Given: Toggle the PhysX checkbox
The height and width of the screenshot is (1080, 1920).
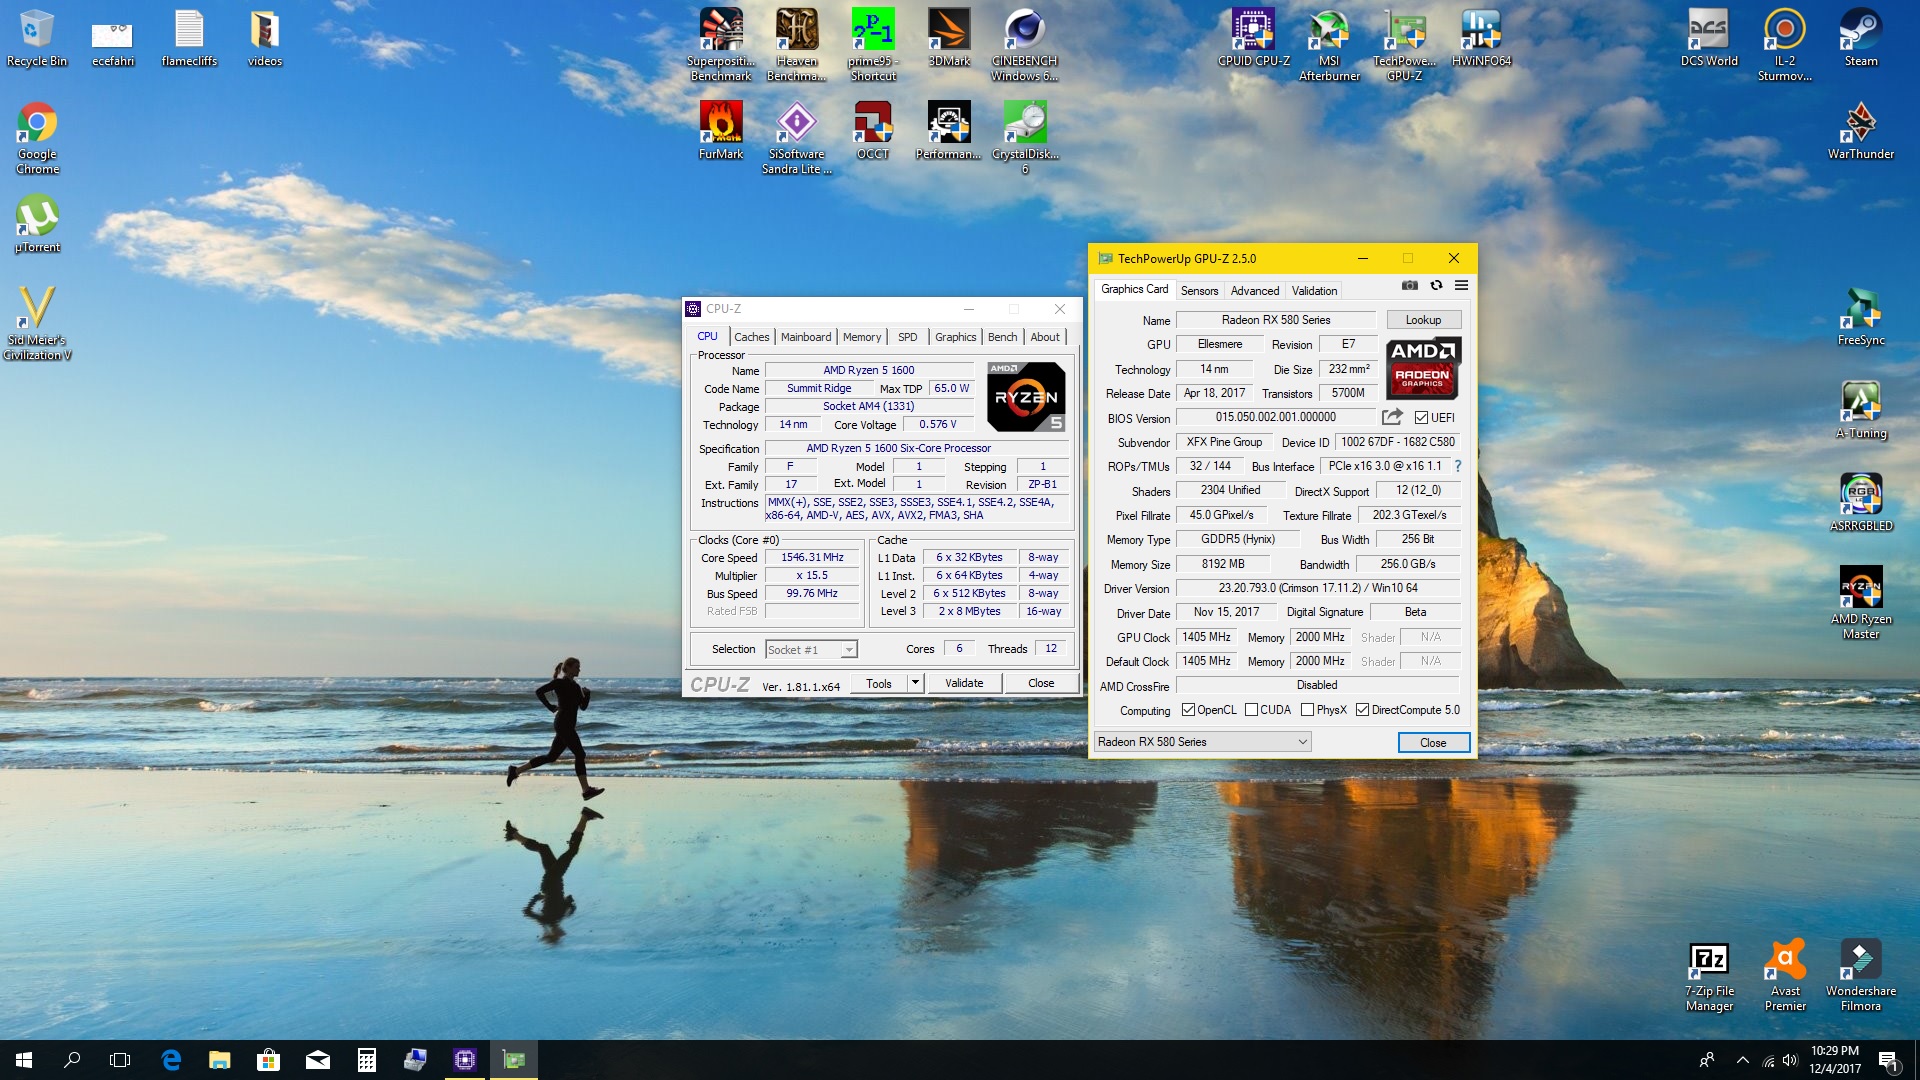Looking at the screenshot, I should pyautogui.click(x=1308, y=710).
